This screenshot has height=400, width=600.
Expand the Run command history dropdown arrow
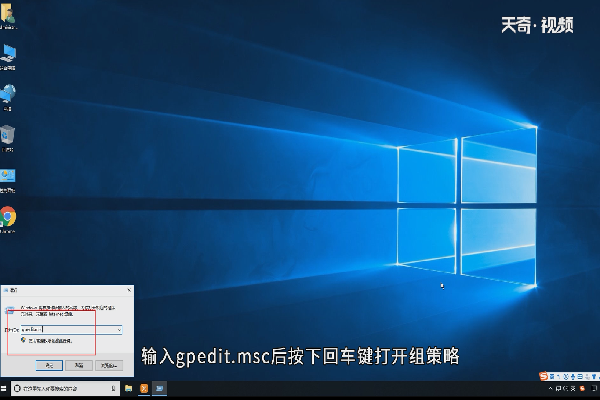119,329
